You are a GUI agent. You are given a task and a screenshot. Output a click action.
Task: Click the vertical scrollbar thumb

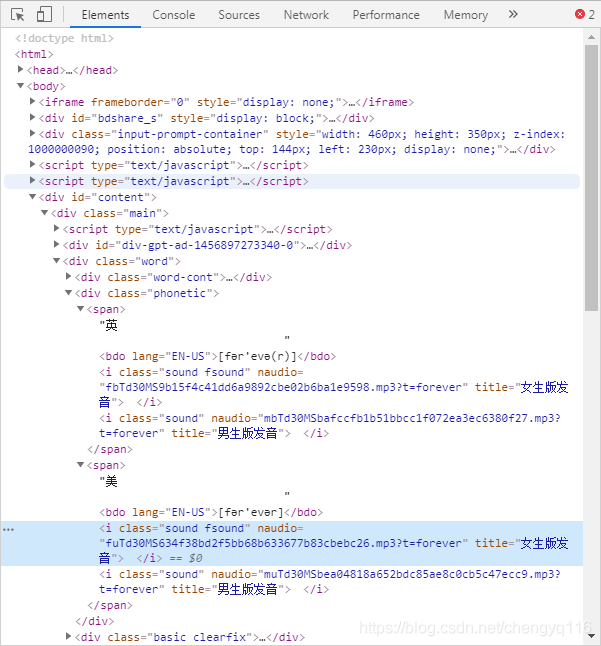tap(592, 178)
